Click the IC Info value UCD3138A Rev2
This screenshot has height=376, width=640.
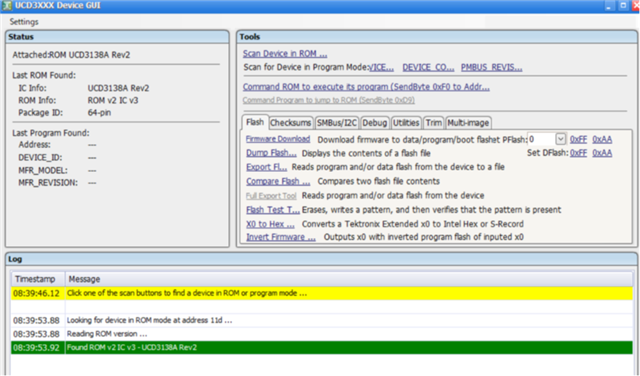coord(118,88)
